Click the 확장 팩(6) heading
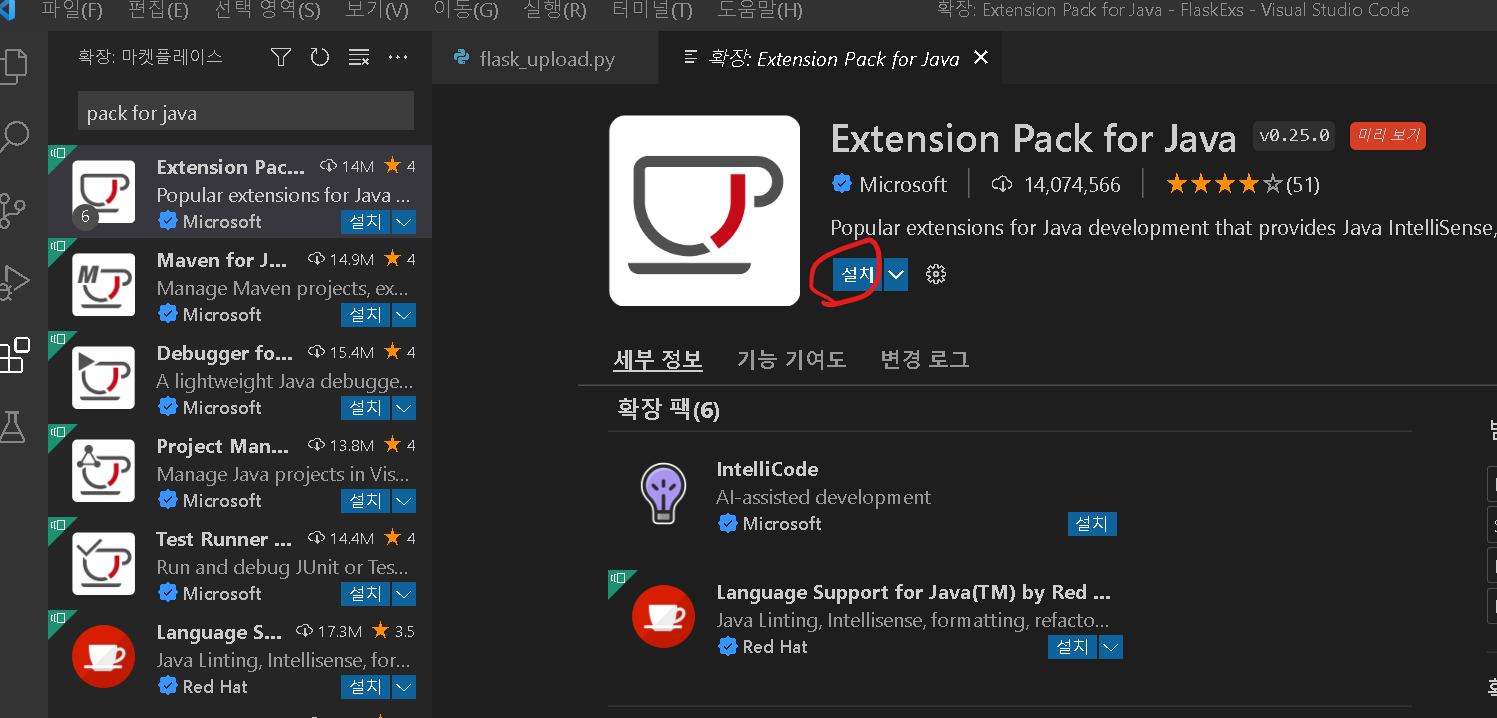Screen dimensions: 1497x718 click(668, 409)
